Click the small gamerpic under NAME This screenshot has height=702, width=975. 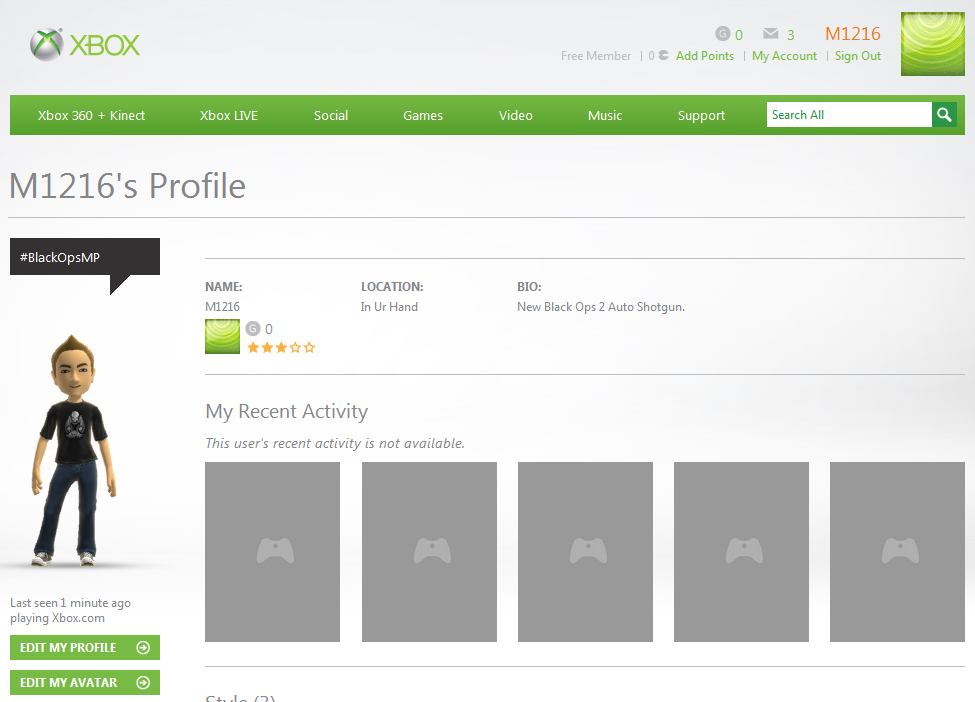click(222, 336)
